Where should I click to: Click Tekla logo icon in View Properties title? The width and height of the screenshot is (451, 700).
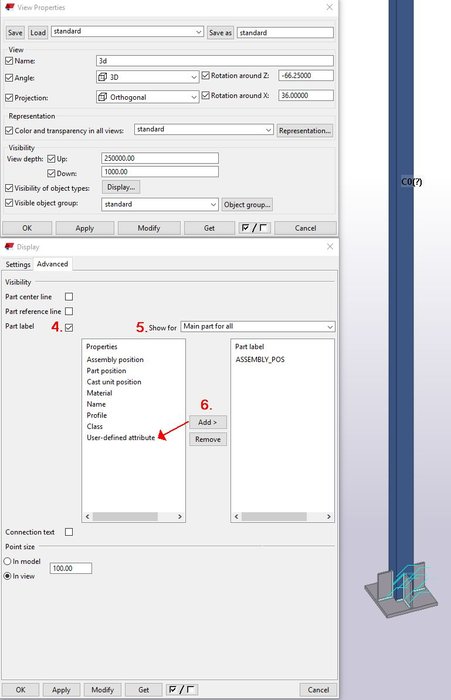coord(9,8)
